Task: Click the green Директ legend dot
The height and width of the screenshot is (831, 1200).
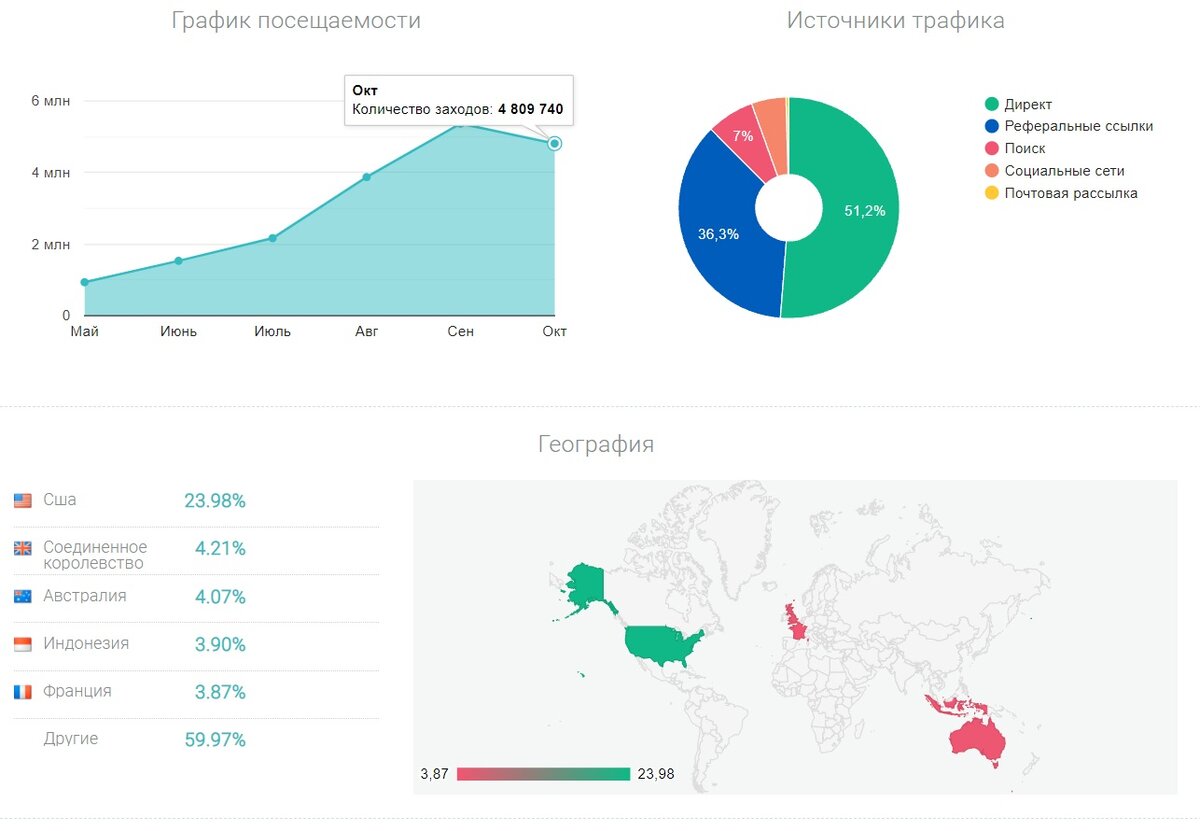Action: pos(991,104)
